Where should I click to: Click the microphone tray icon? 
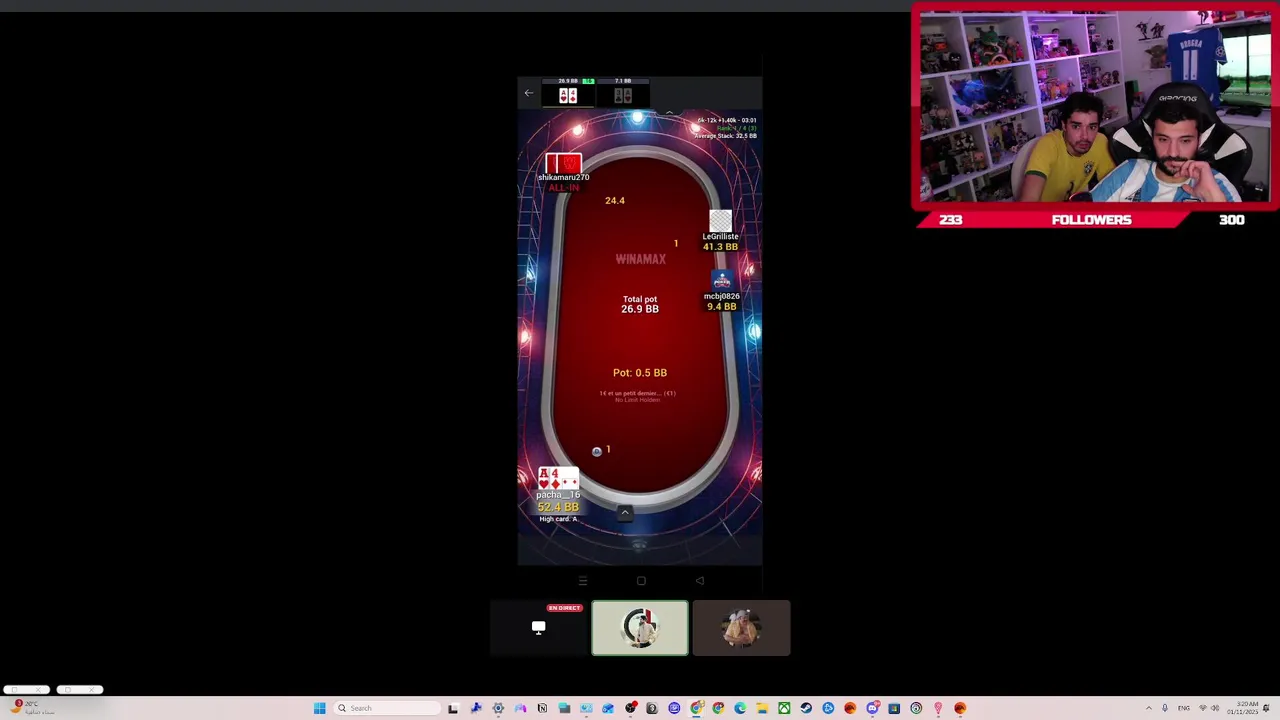pyautogui.click(x=1164, y=708)
